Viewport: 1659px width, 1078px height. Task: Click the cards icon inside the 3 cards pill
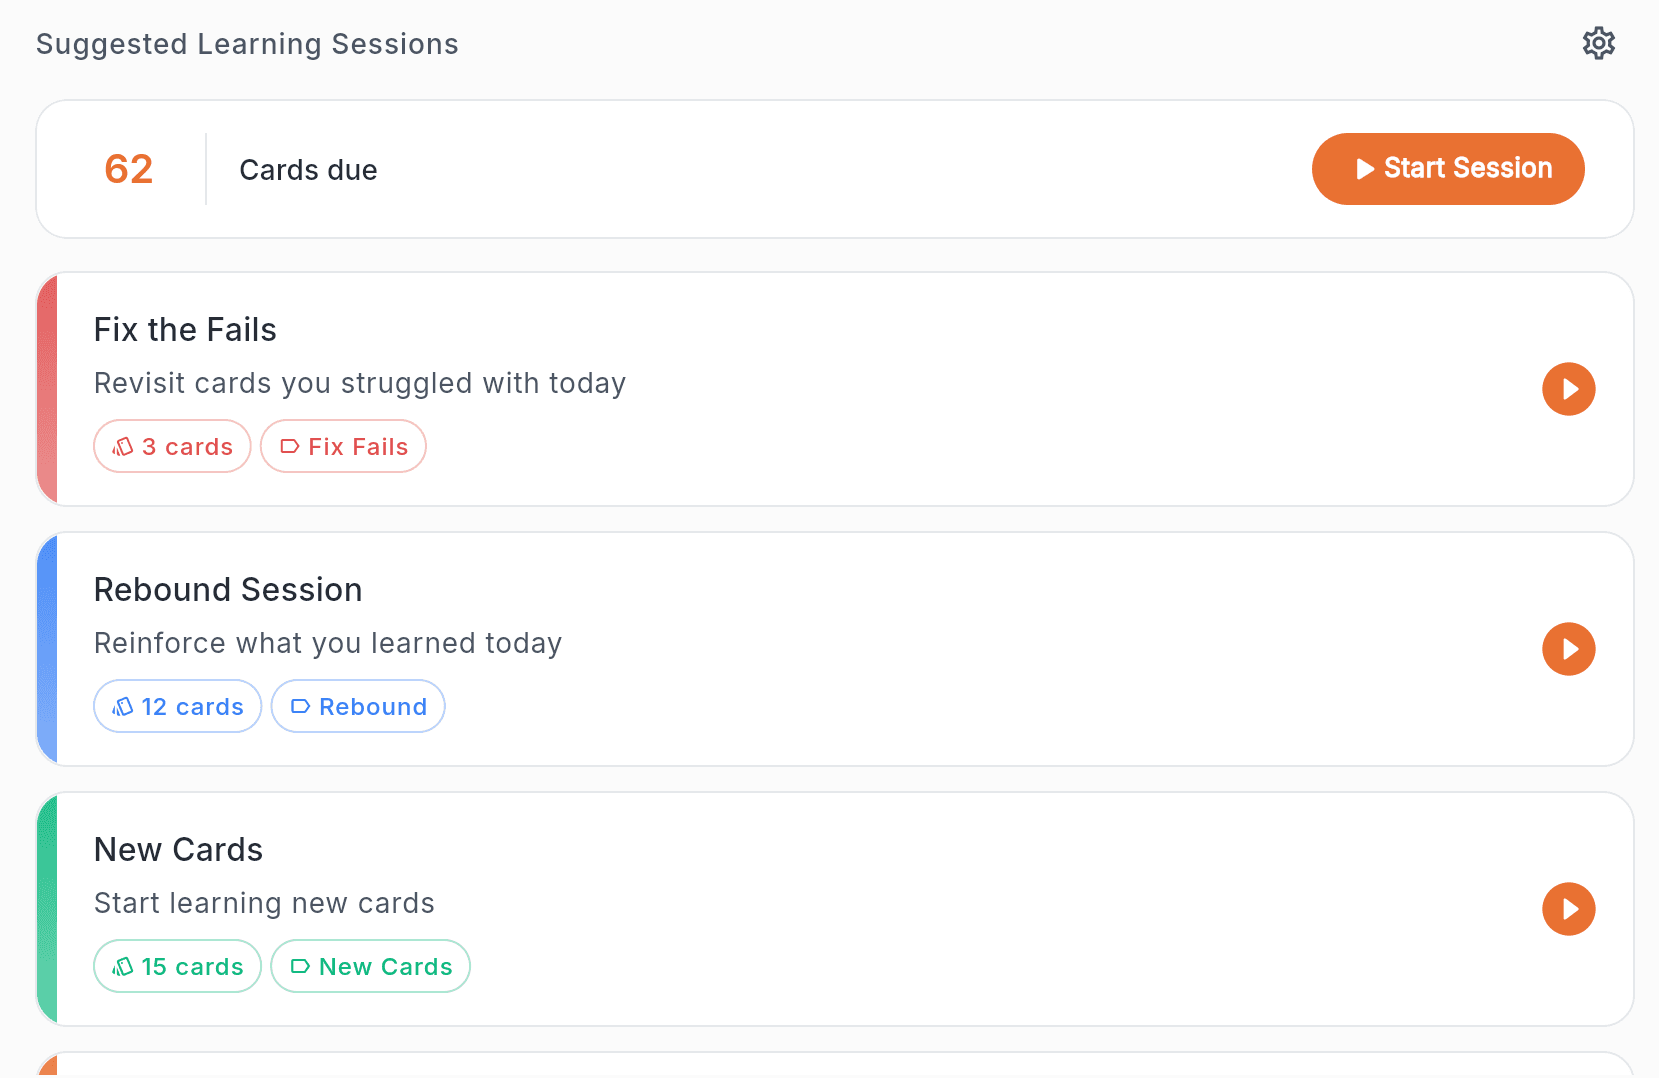(x=123, y=446)
